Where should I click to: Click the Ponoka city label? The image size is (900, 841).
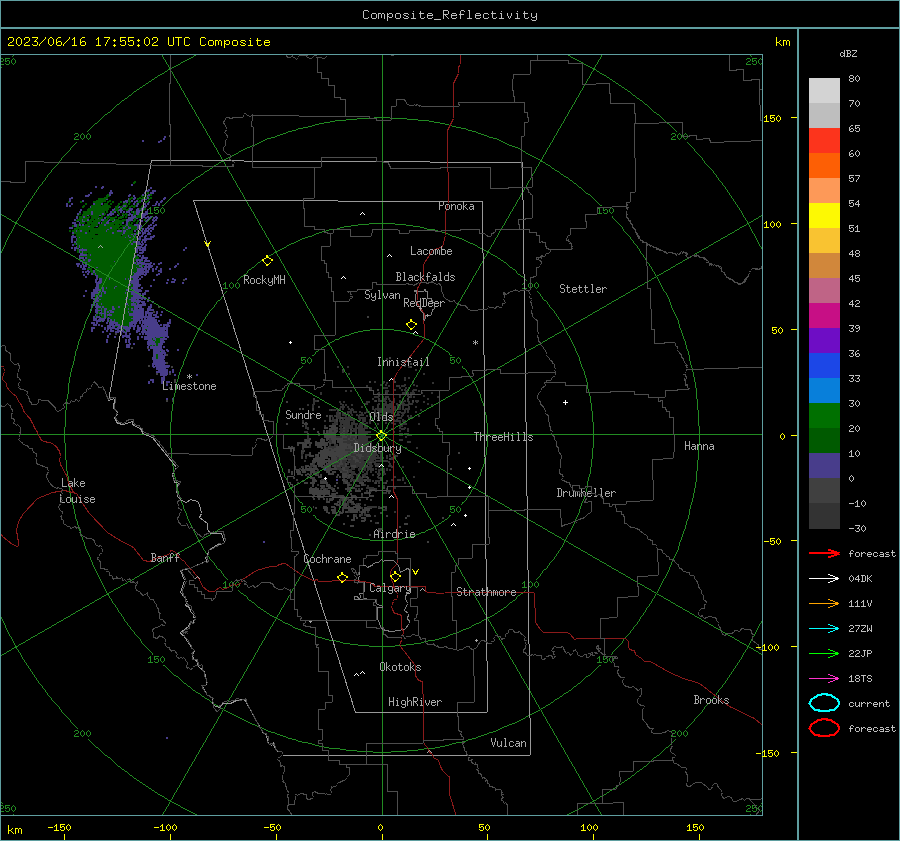[x=456, y=206]
